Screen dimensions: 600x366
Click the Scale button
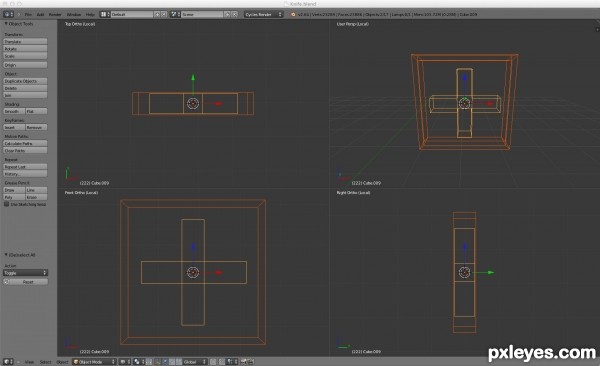pos(25,56)
